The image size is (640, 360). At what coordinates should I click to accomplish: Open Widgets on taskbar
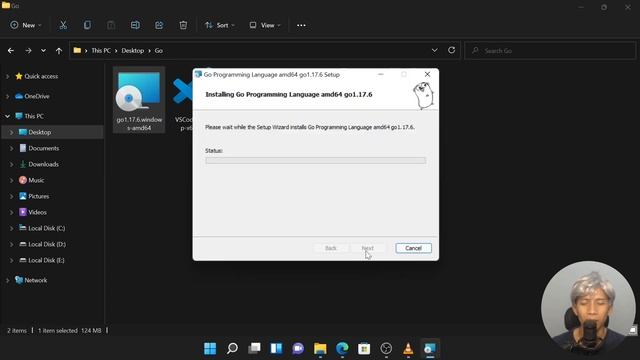pyautogui.click(x=276, y=348)
